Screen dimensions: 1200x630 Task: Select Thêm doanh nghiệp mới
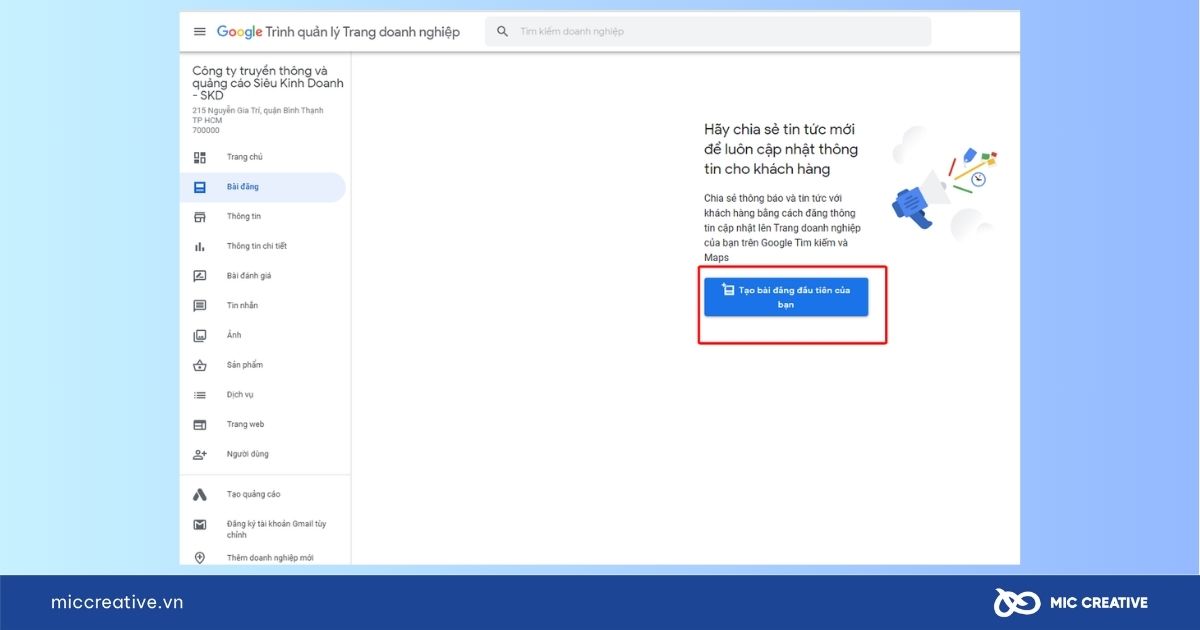[263, 558]
